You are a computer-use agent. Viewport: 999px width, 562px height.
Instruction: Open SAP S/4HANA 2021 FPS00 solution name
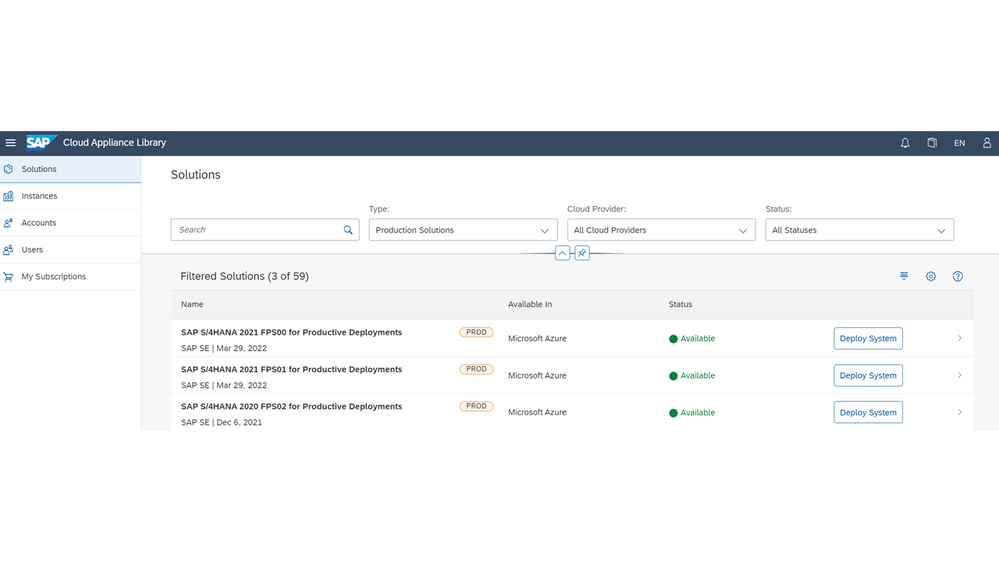291,332
